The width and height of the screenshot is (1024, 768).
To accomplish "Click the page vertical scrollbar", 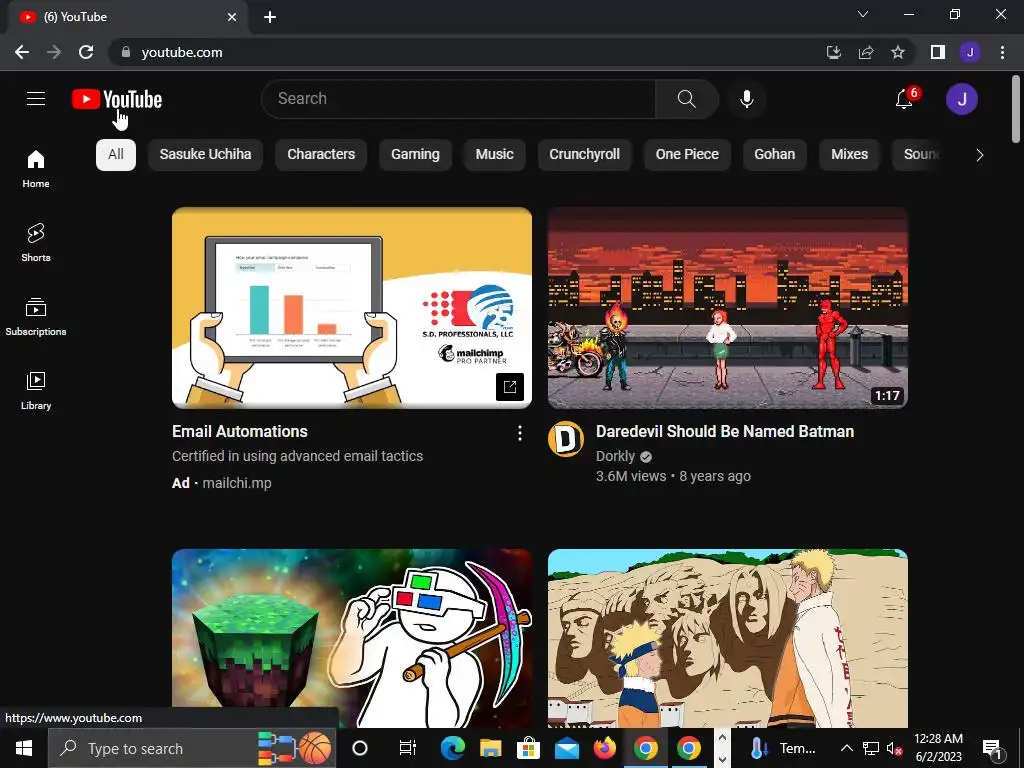I will [x=1016, y=108].
